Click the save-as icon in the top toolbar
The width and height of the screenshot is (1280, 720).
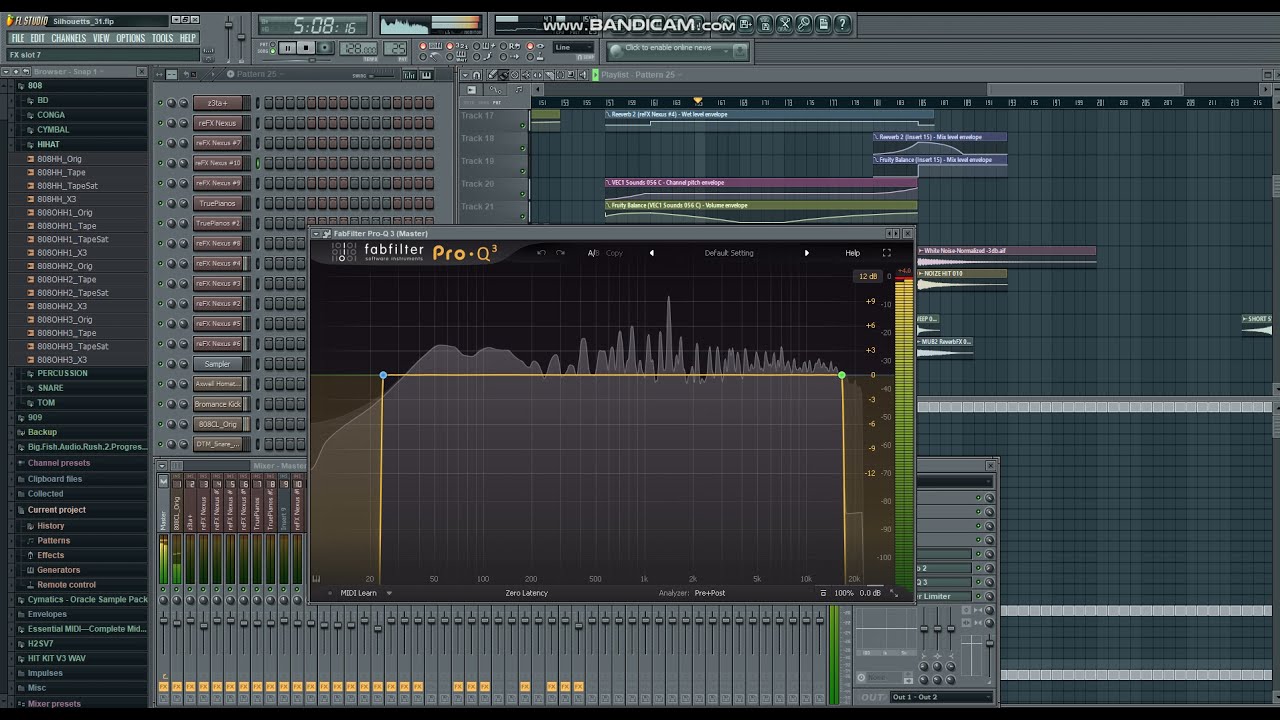745,24
